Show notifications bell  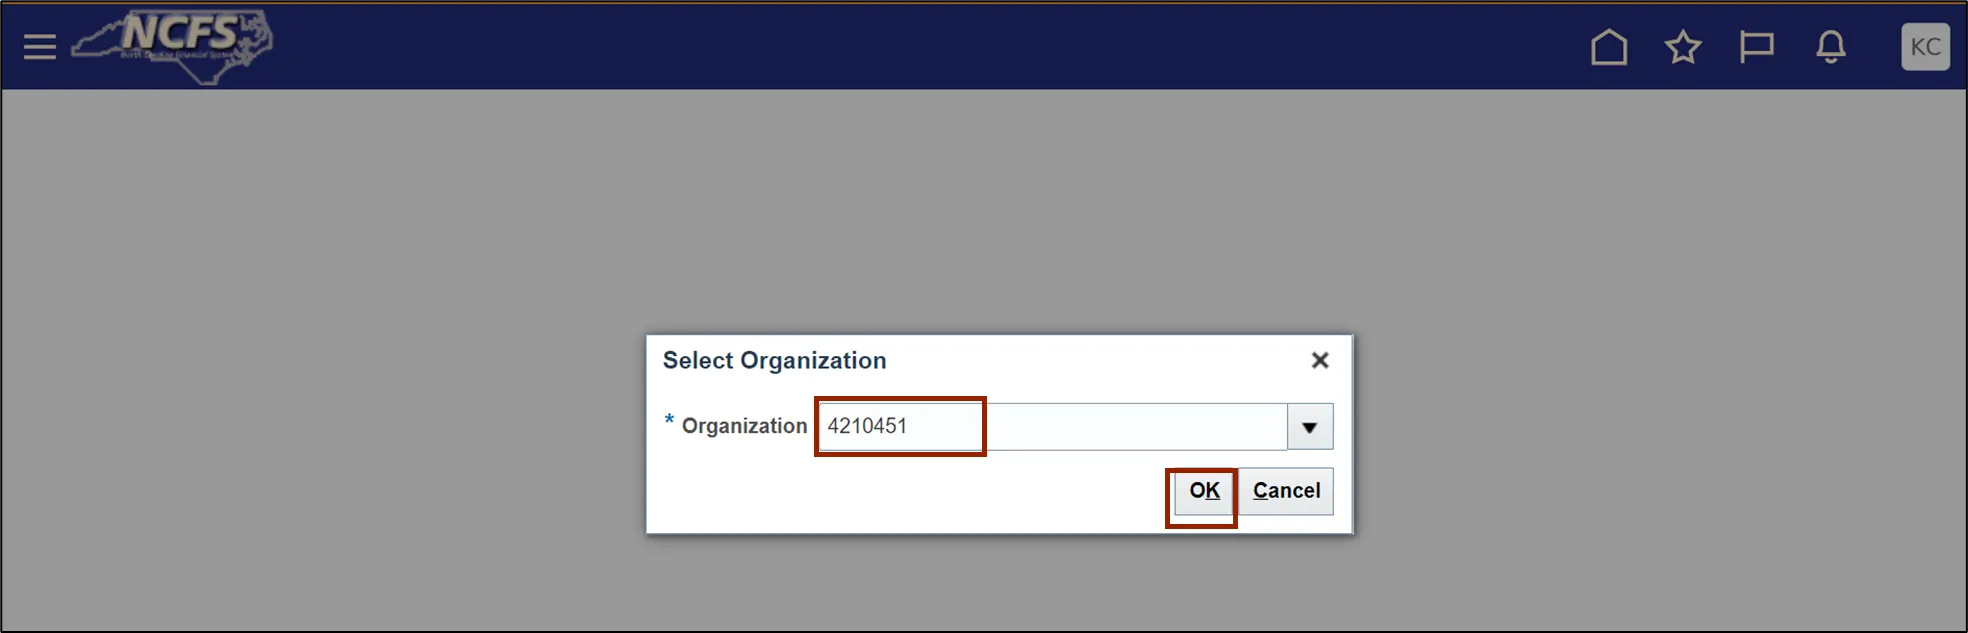click(1831, 47)
